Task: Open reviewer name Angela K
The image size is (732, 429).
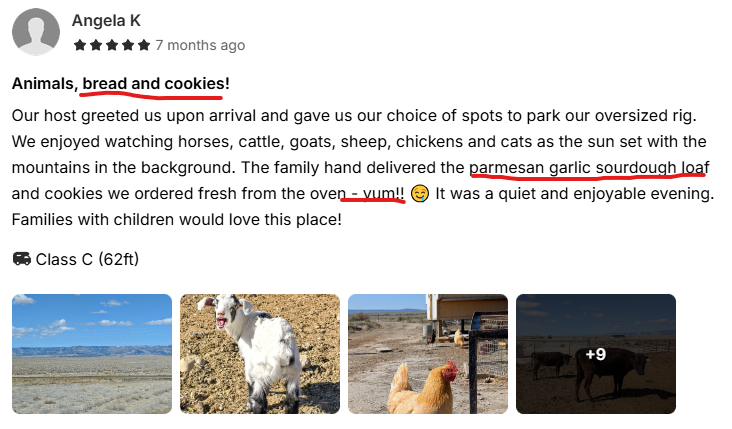Action: click(104, 20)
